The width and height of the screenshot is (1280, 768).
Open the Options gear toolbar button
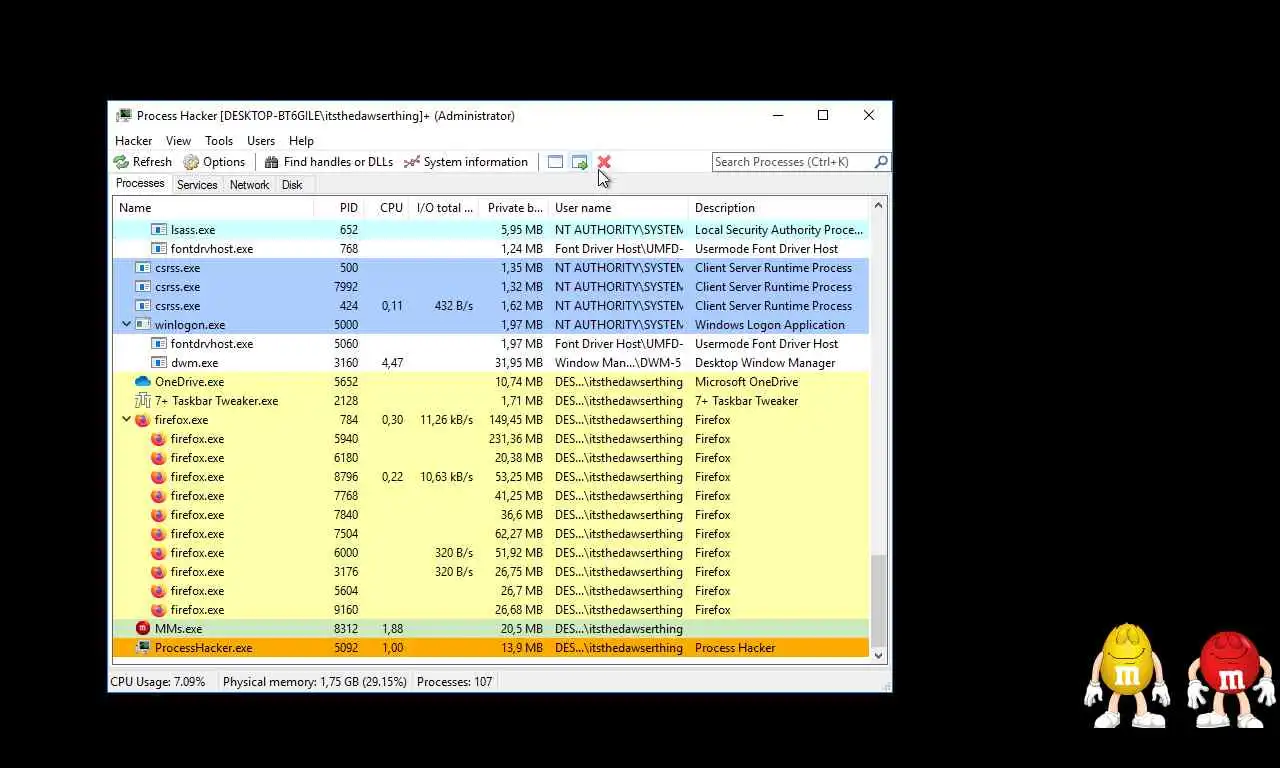[214, 162]
